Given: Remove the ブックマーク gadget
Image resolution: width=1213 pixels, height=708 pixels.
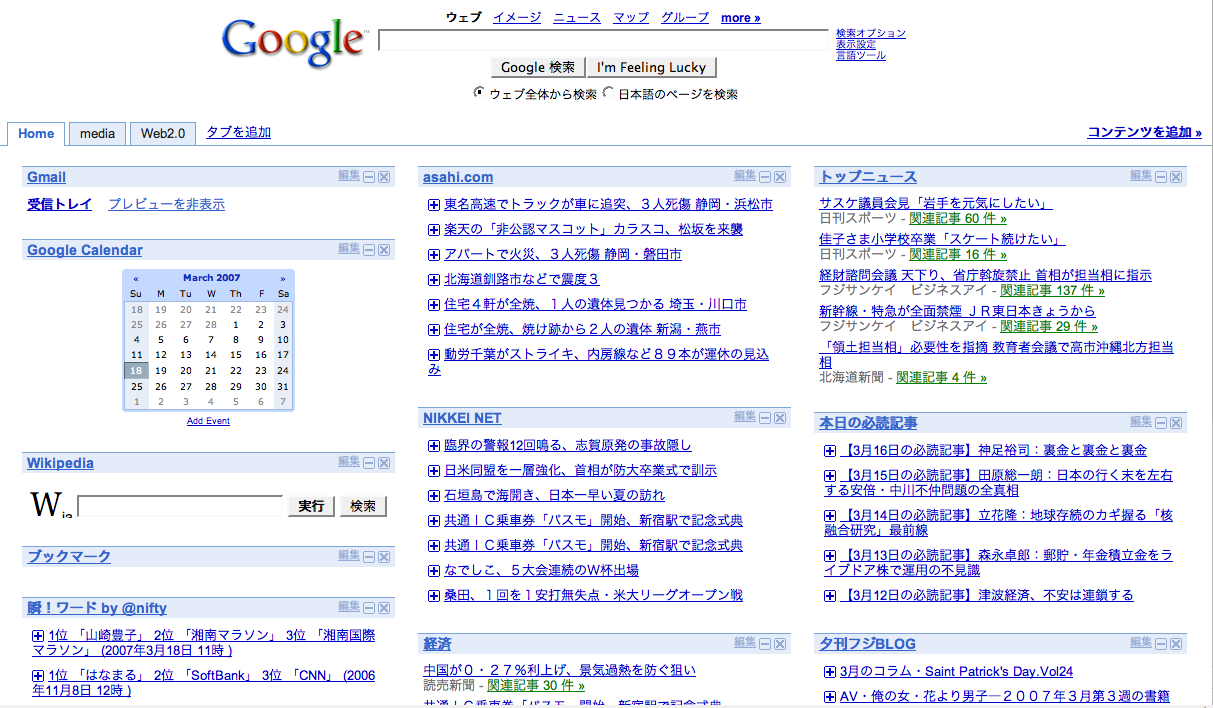Looking at the screenshot, I should click(x=384, y=556).
